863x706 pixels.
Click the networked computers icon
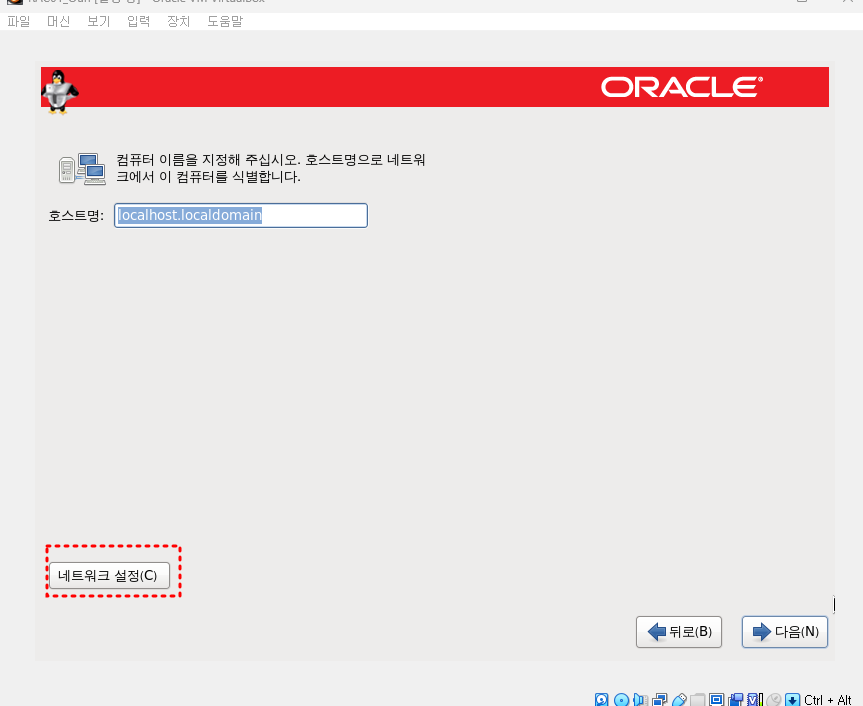click(x=82, y=169)
